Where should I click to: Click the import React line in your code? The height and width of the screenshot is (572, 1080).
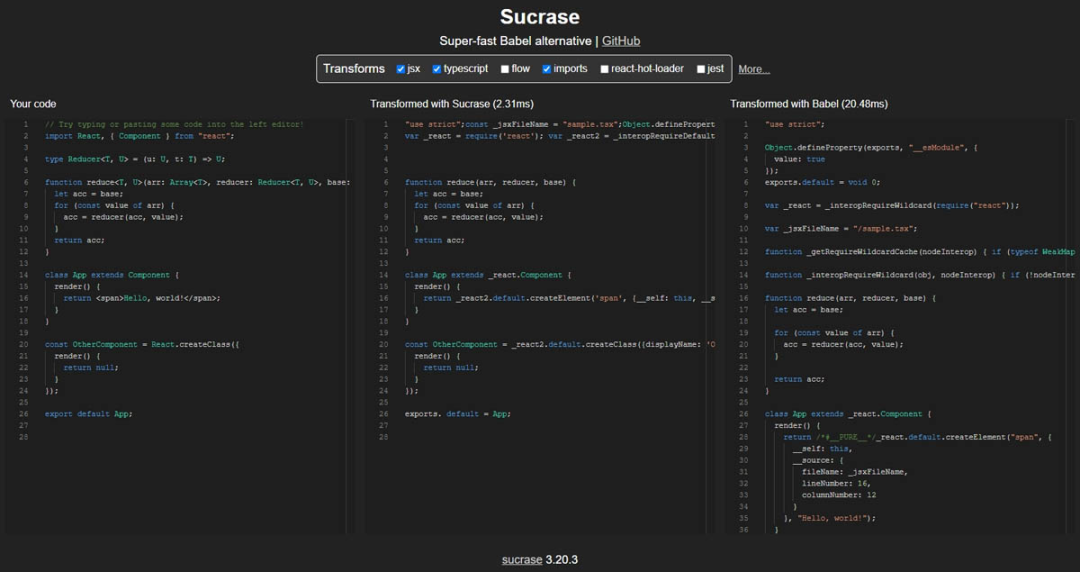coord(140,136)
